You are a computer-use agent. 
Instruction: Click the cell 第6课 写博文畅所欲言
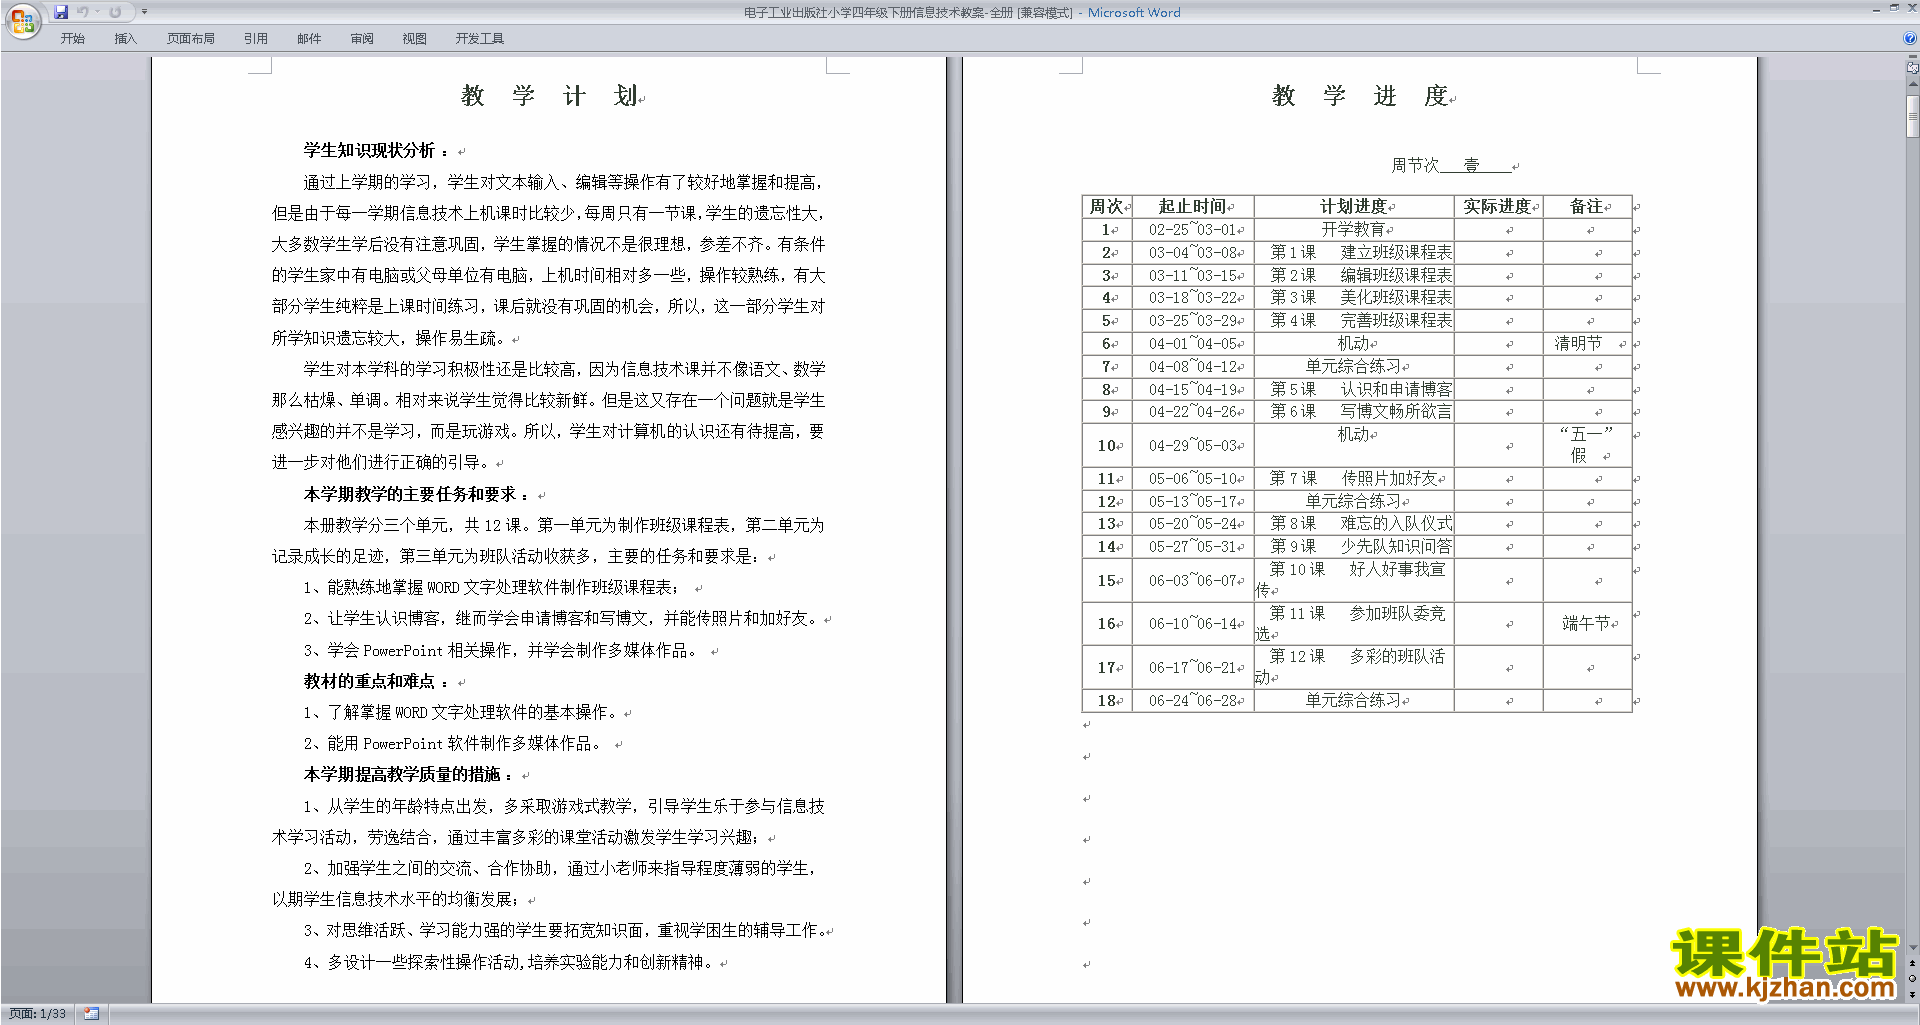pyautogui.click(x=1354, y=412)
